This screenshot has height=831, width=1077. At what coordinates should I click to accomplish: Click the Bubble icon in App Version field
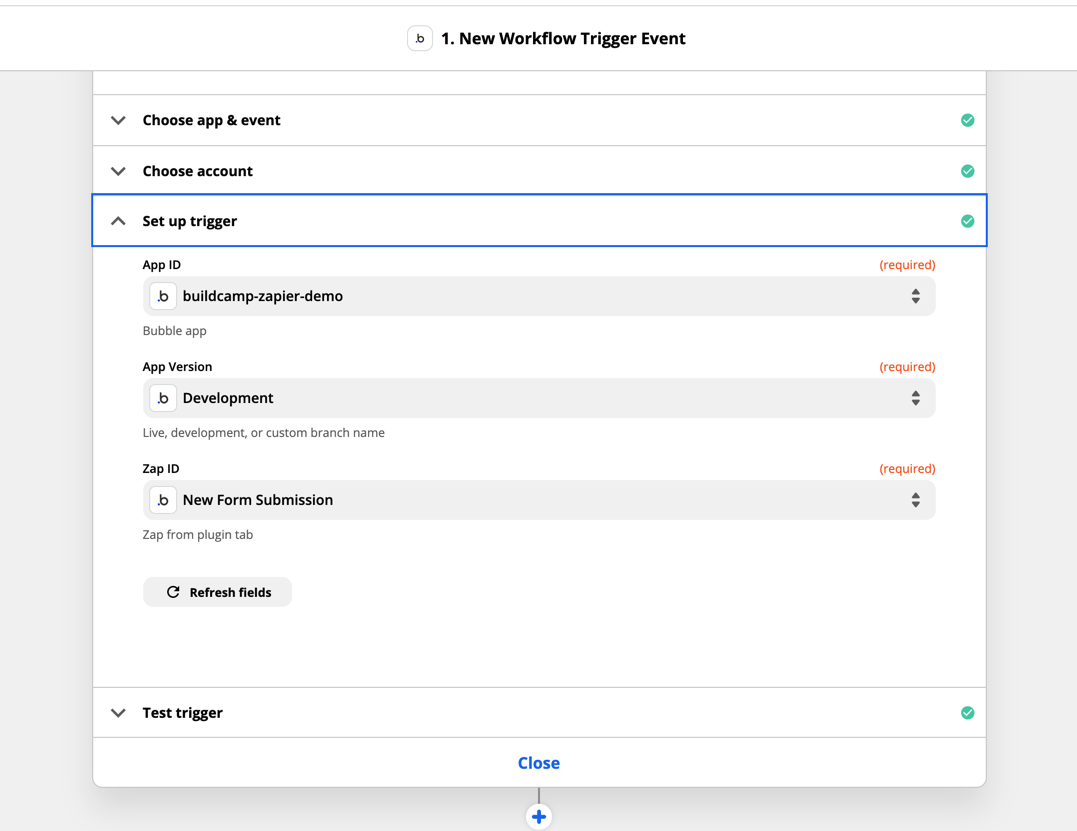coord(163,398)
